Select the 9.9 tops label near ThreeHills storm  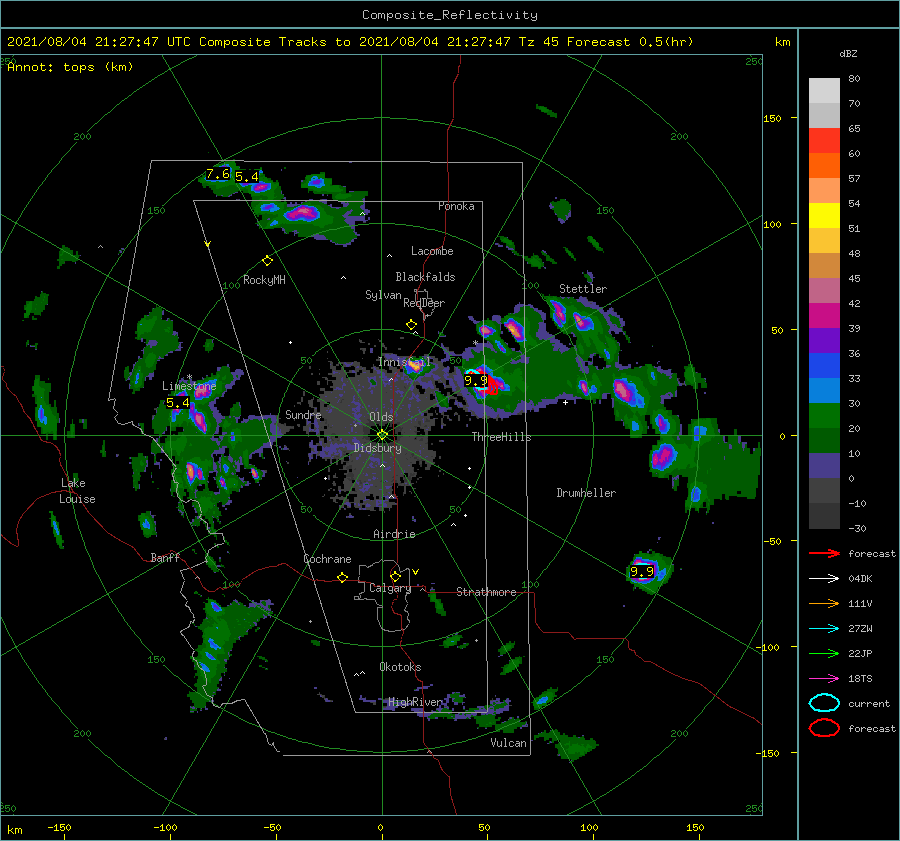click(476, 380)
